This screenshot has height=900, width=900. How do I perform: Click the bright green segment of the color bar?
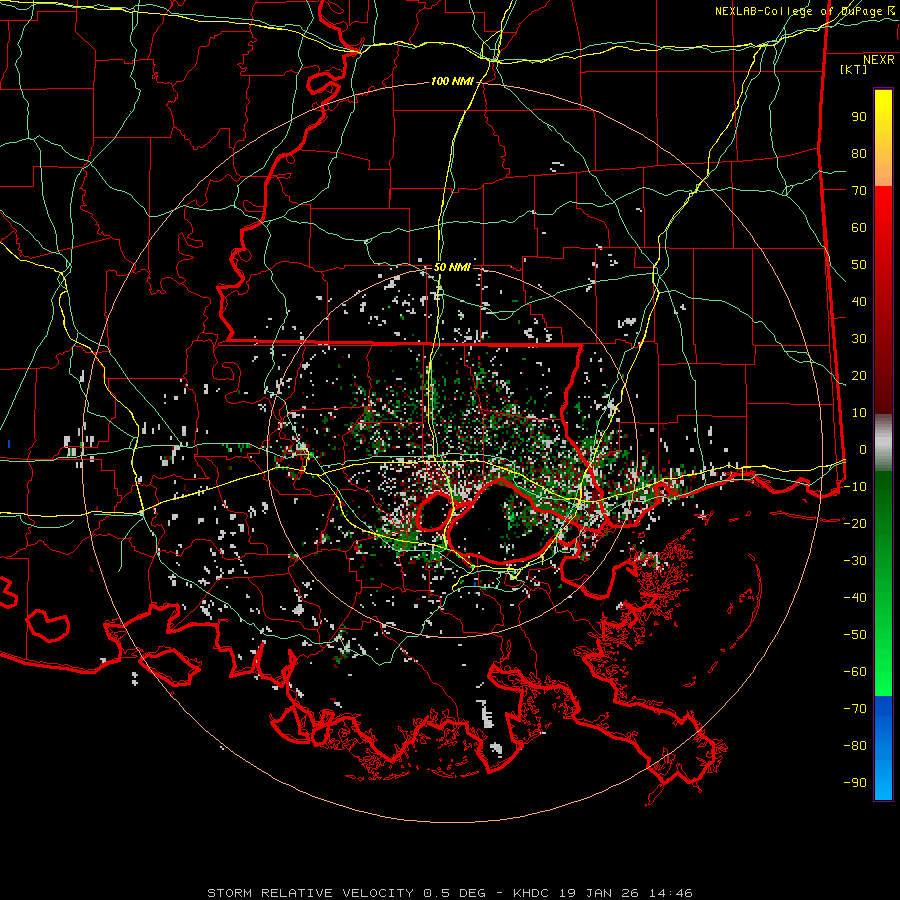coord(883,666)
